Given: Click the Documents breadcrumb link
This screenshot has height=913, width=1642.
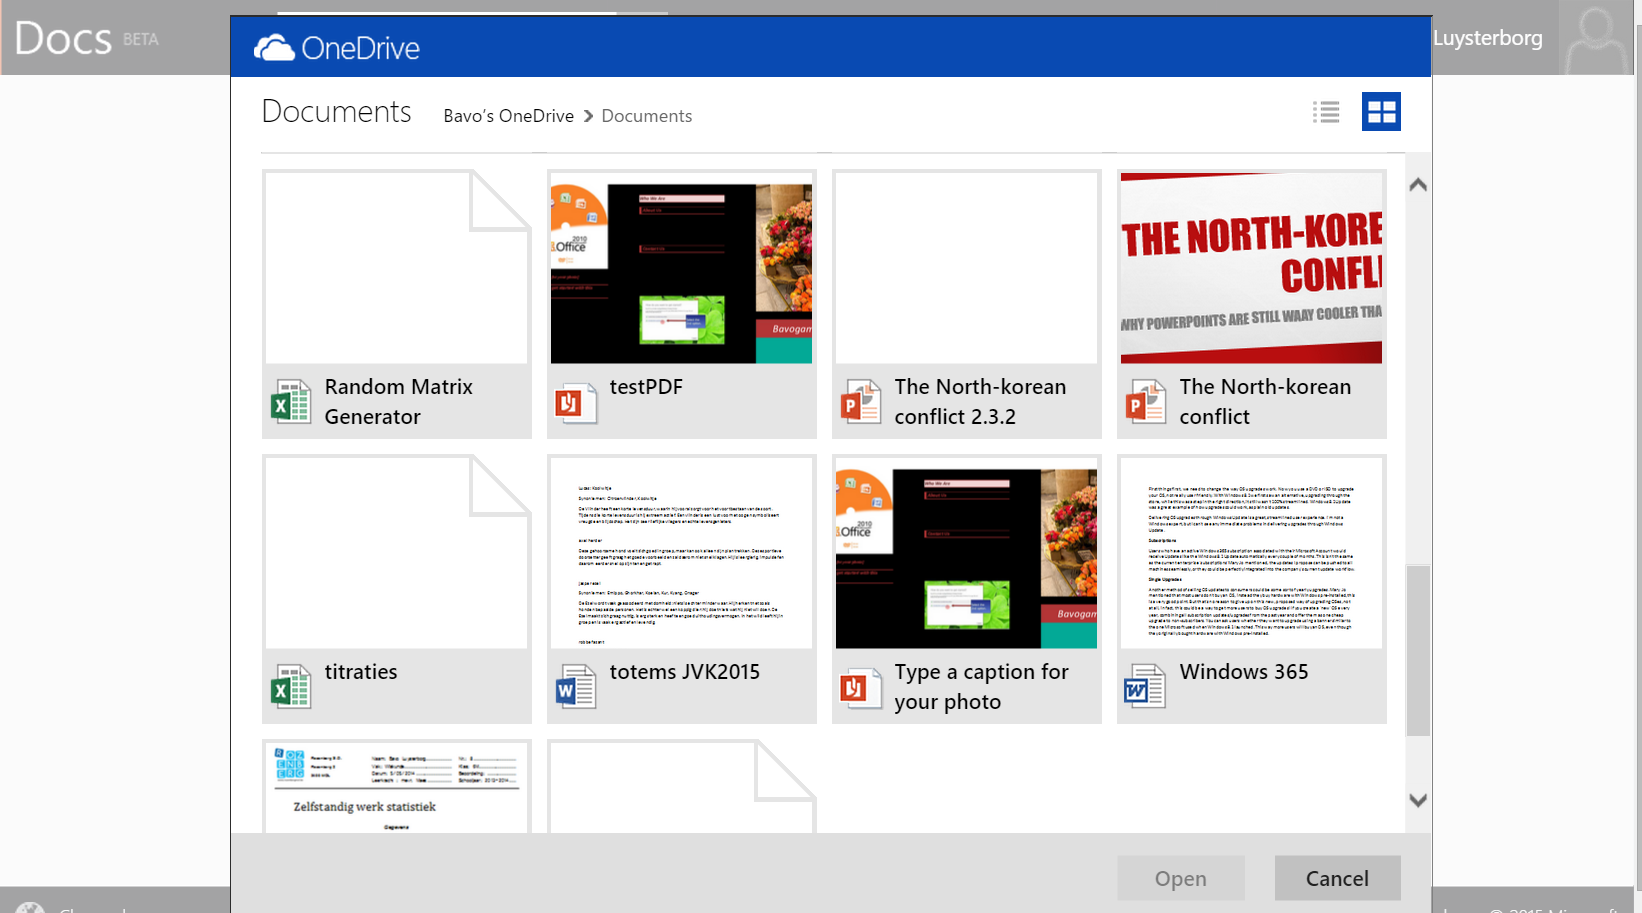Looking at the screenshot, I should pos(647,116).
